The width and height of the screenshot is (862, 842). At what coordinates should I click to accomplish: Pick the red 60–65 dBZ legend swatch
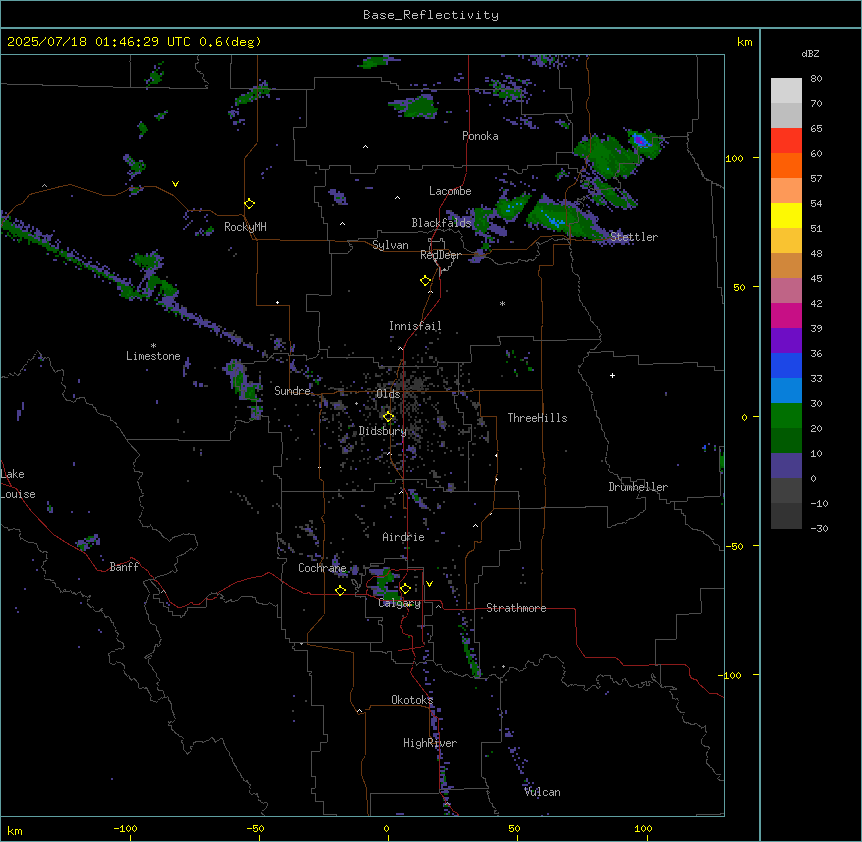click(x=786, y=140)
